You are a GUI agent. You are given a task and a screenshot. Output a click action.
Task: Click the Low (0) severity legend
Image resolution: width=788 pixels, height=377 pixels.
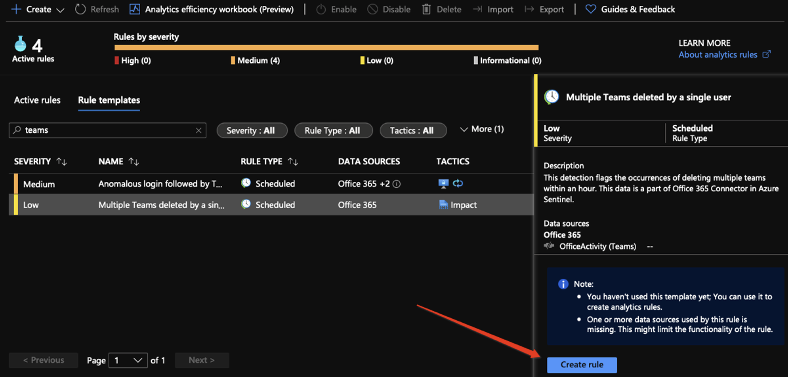pyautogui.click(x=377, y=60)
